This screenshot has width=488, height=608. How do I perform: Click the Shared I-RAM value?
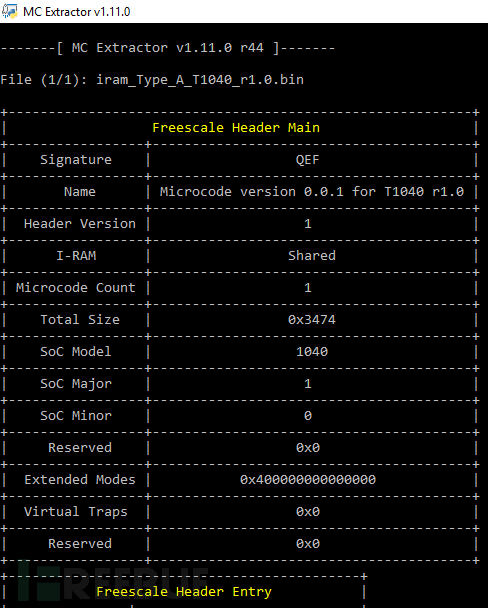coord(312,256)
